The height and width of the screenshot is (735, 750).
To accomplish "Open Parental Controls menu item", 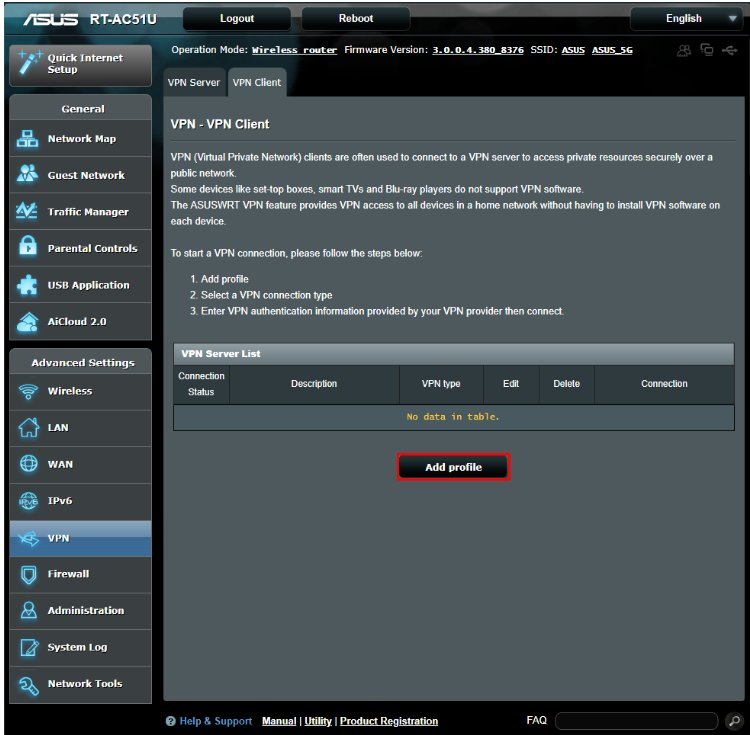I will point(80,248).
